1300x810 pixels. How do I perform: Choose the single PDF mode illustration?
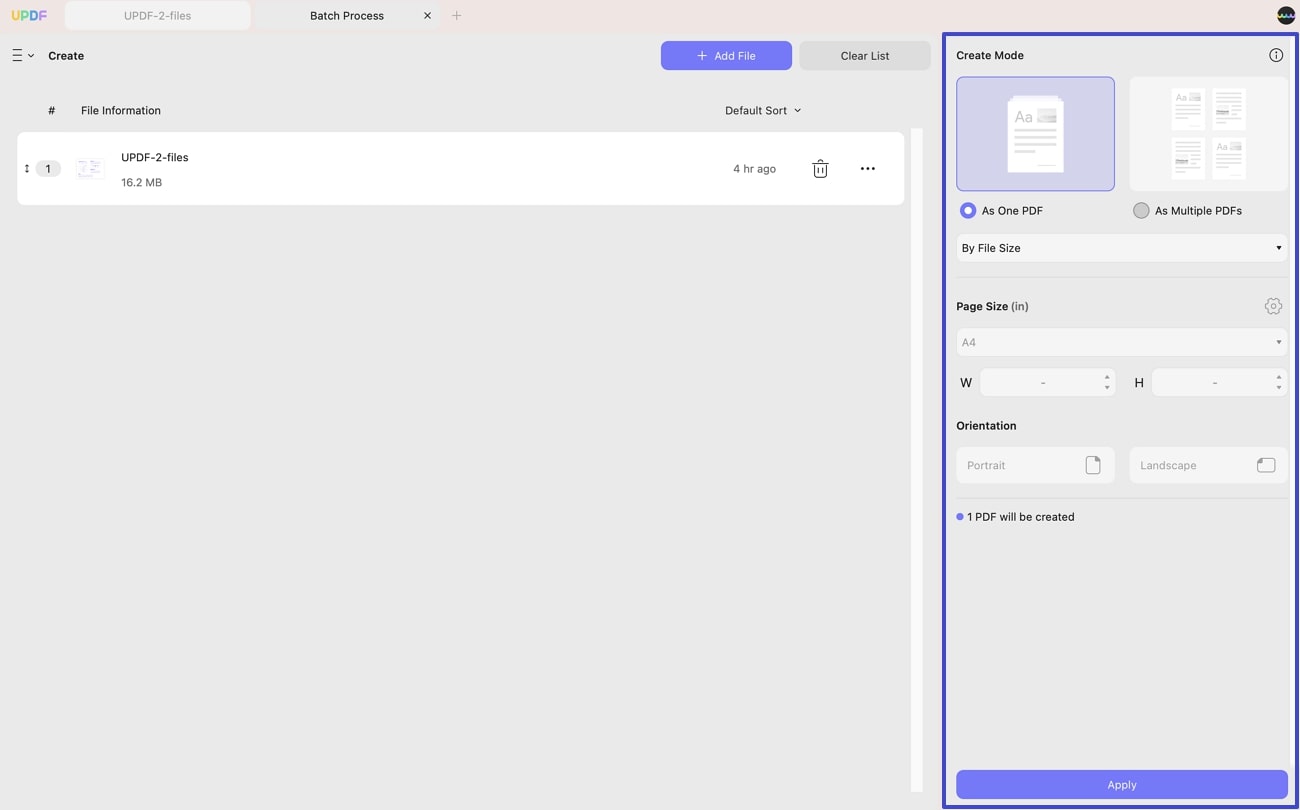[x=1035, y=134]
